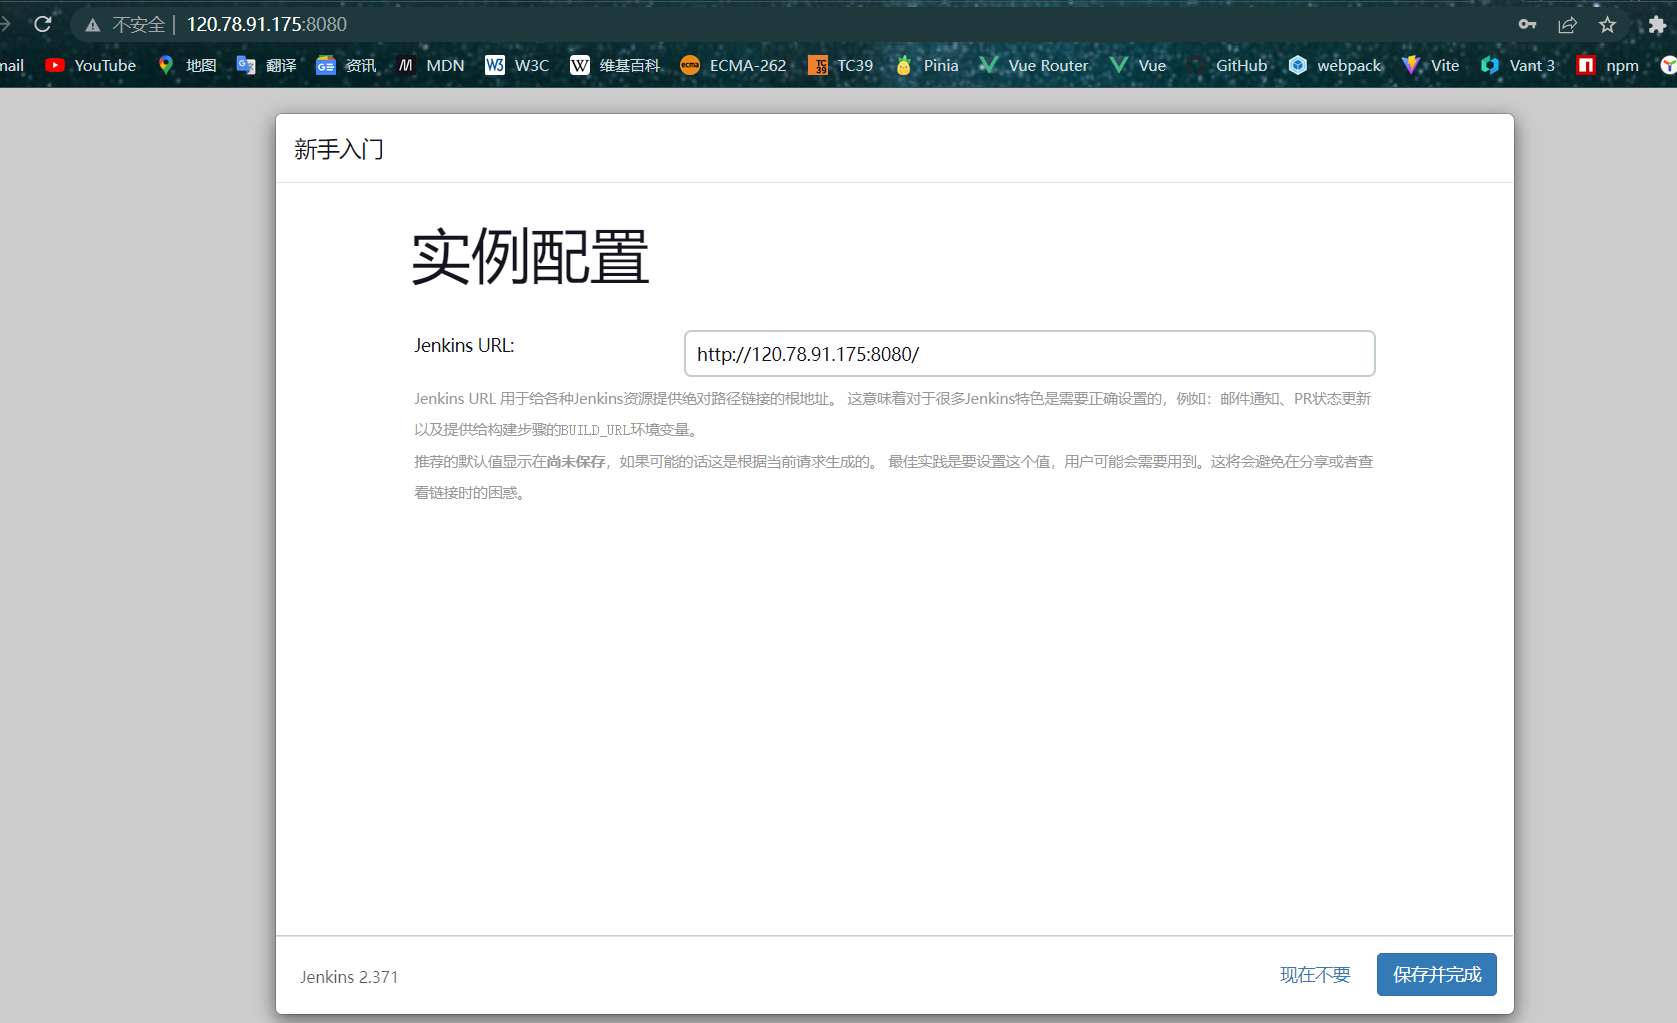Bookmark this page with the star icon

point(1607,24)
